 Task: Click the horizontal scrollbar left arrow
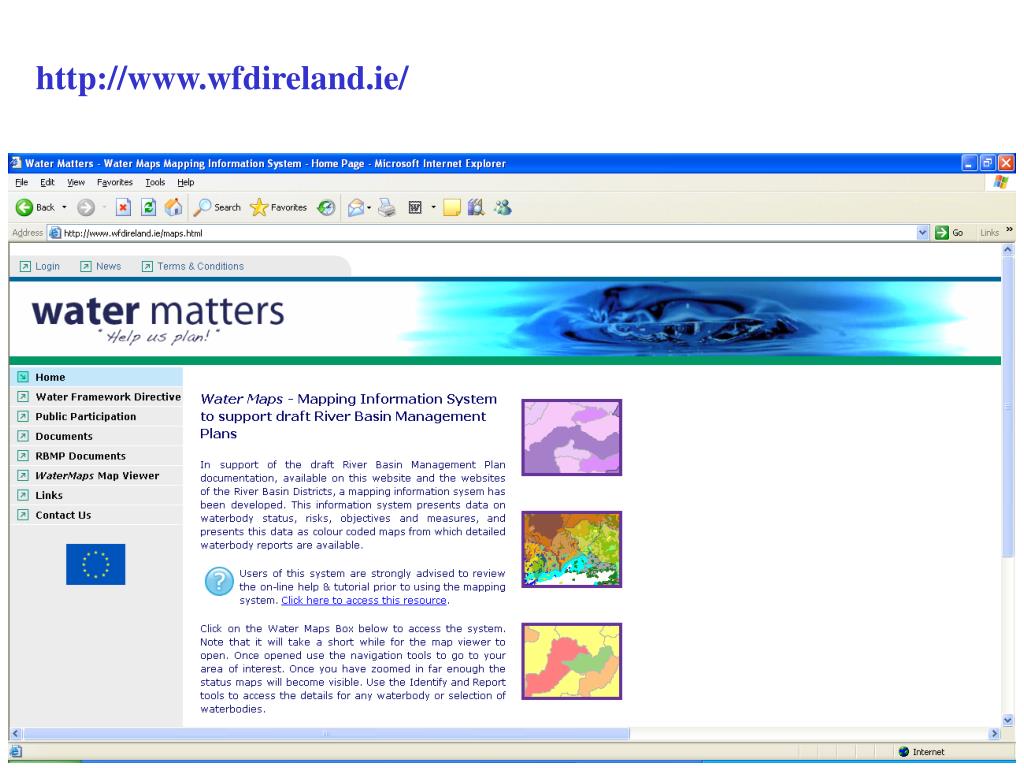coord(16,733)
